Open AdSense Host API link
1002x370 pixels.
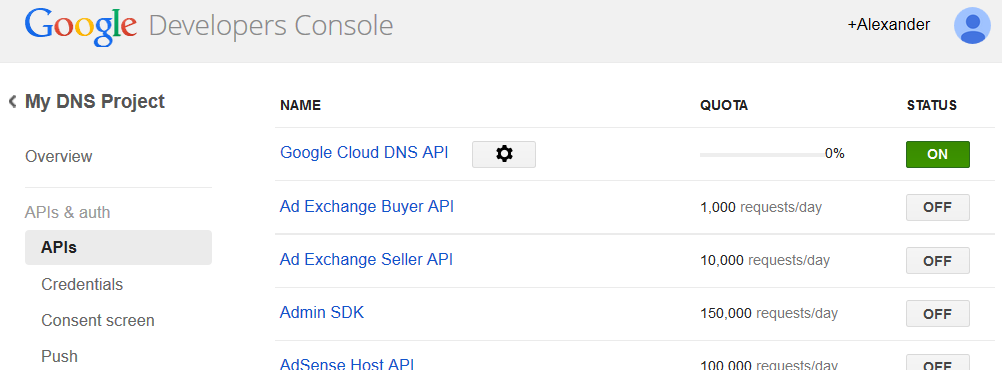(x=347, y=364)
